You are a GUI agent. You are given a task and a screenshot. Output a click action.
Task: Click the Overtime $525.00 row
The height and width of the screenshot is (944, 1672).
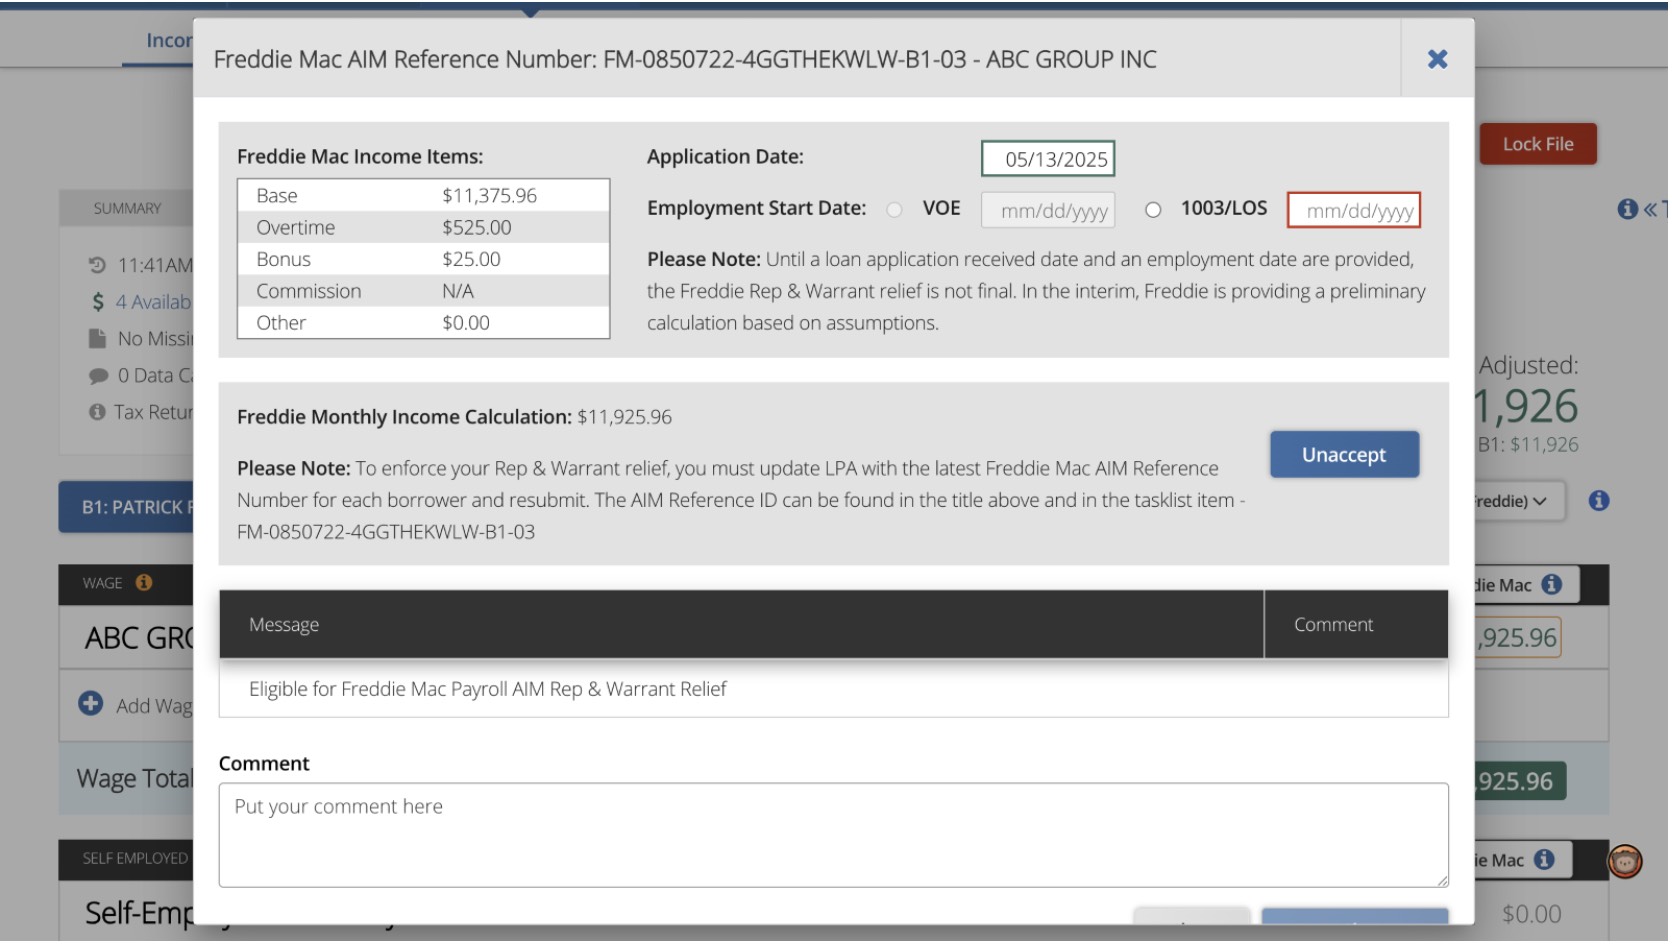click(424, 228)
